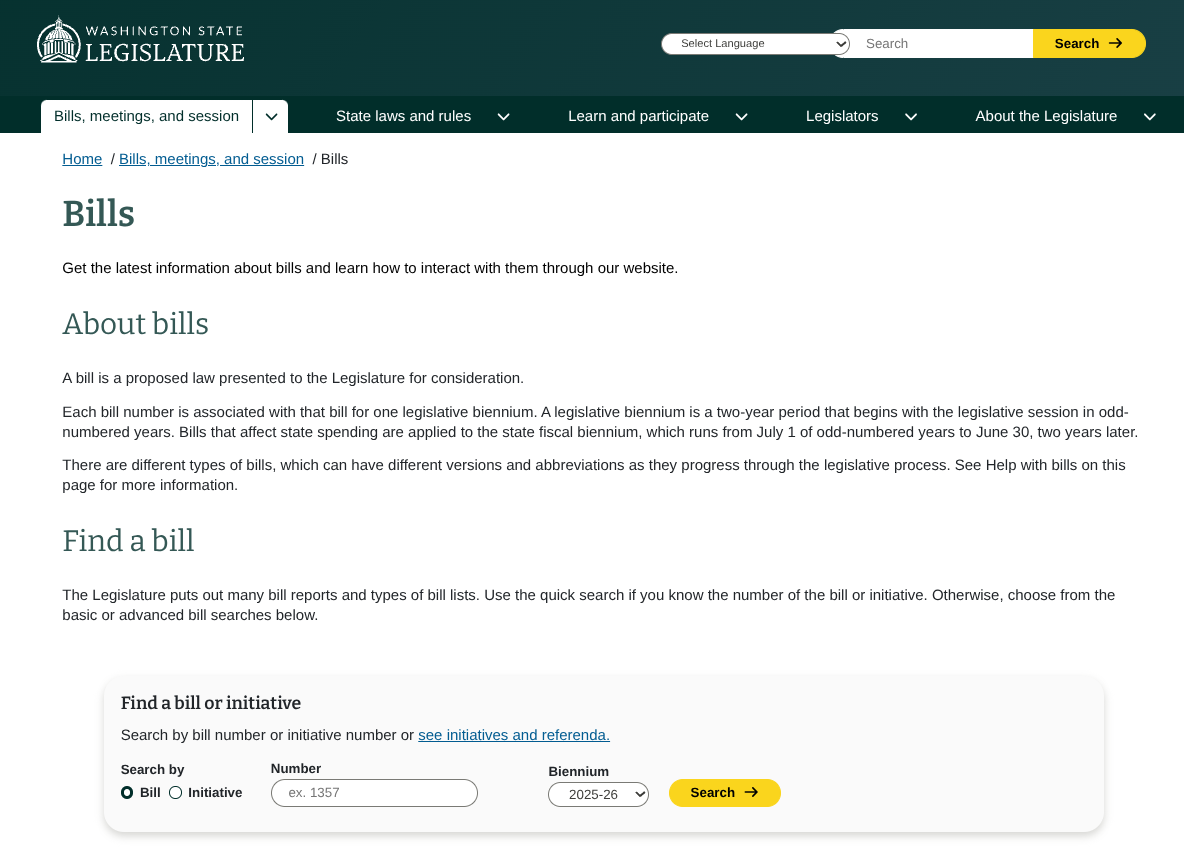Click the Washington State Legislature logo
1184x865 pixels.
click(x=140, y=40)
